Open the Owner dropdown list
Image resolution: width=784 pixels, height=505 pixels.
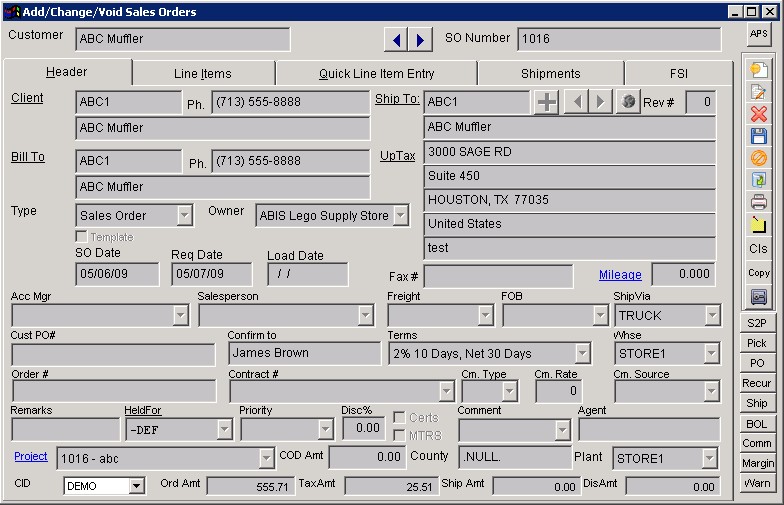coord(400,215)
